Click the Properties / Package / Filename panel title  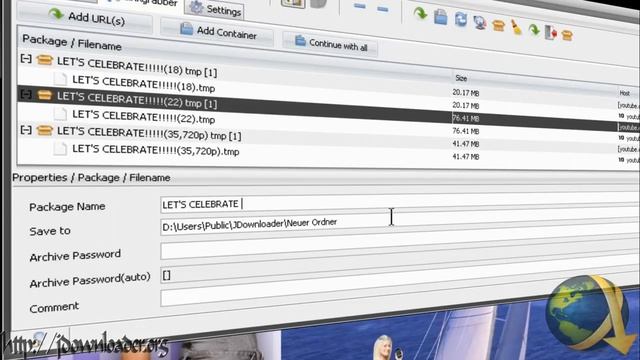coord(91,178)
